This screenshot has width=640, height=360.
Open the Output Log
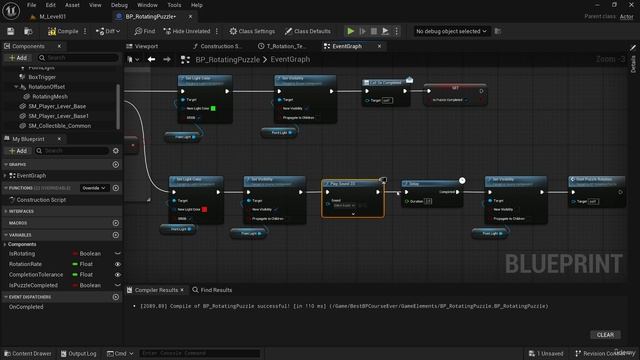78,353
